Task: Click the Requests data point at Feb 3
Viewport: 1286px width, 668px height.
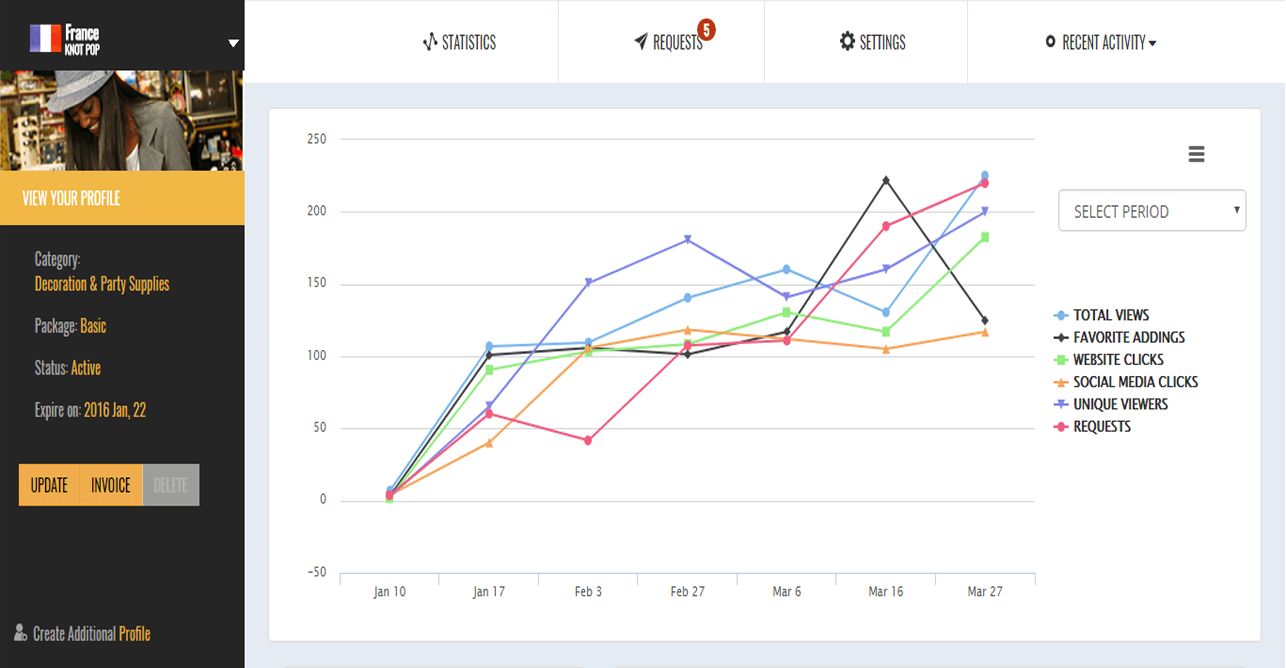Action: 588,440
